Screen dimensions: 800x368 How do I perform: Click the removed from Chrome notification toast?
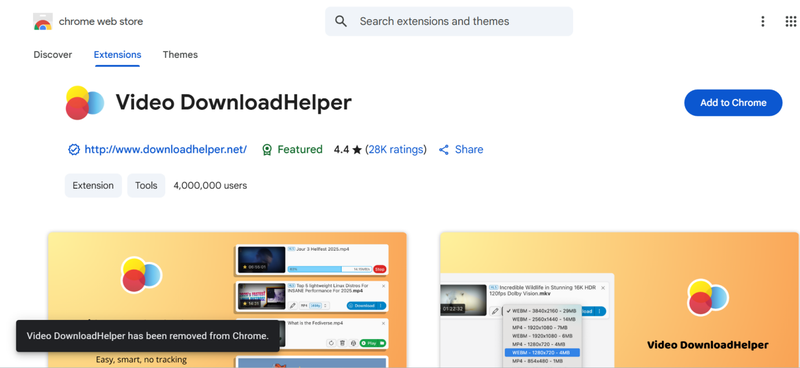point(147,336)
